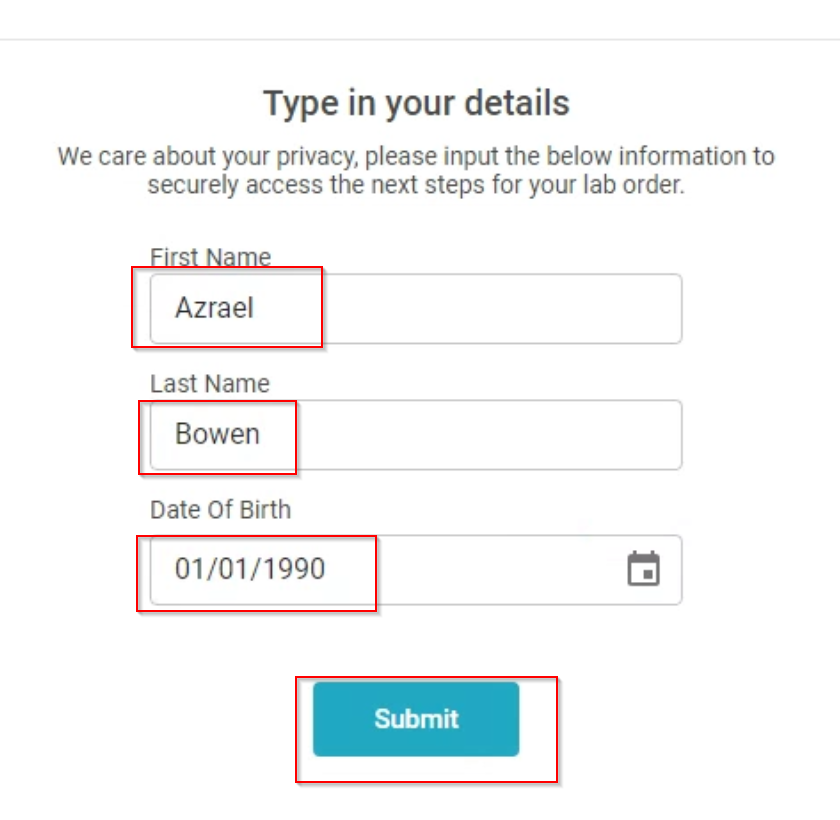Click empty area between date and calendar icon
Image resolution: width=840 pixels, height=820 pixels.
(476, 570)
